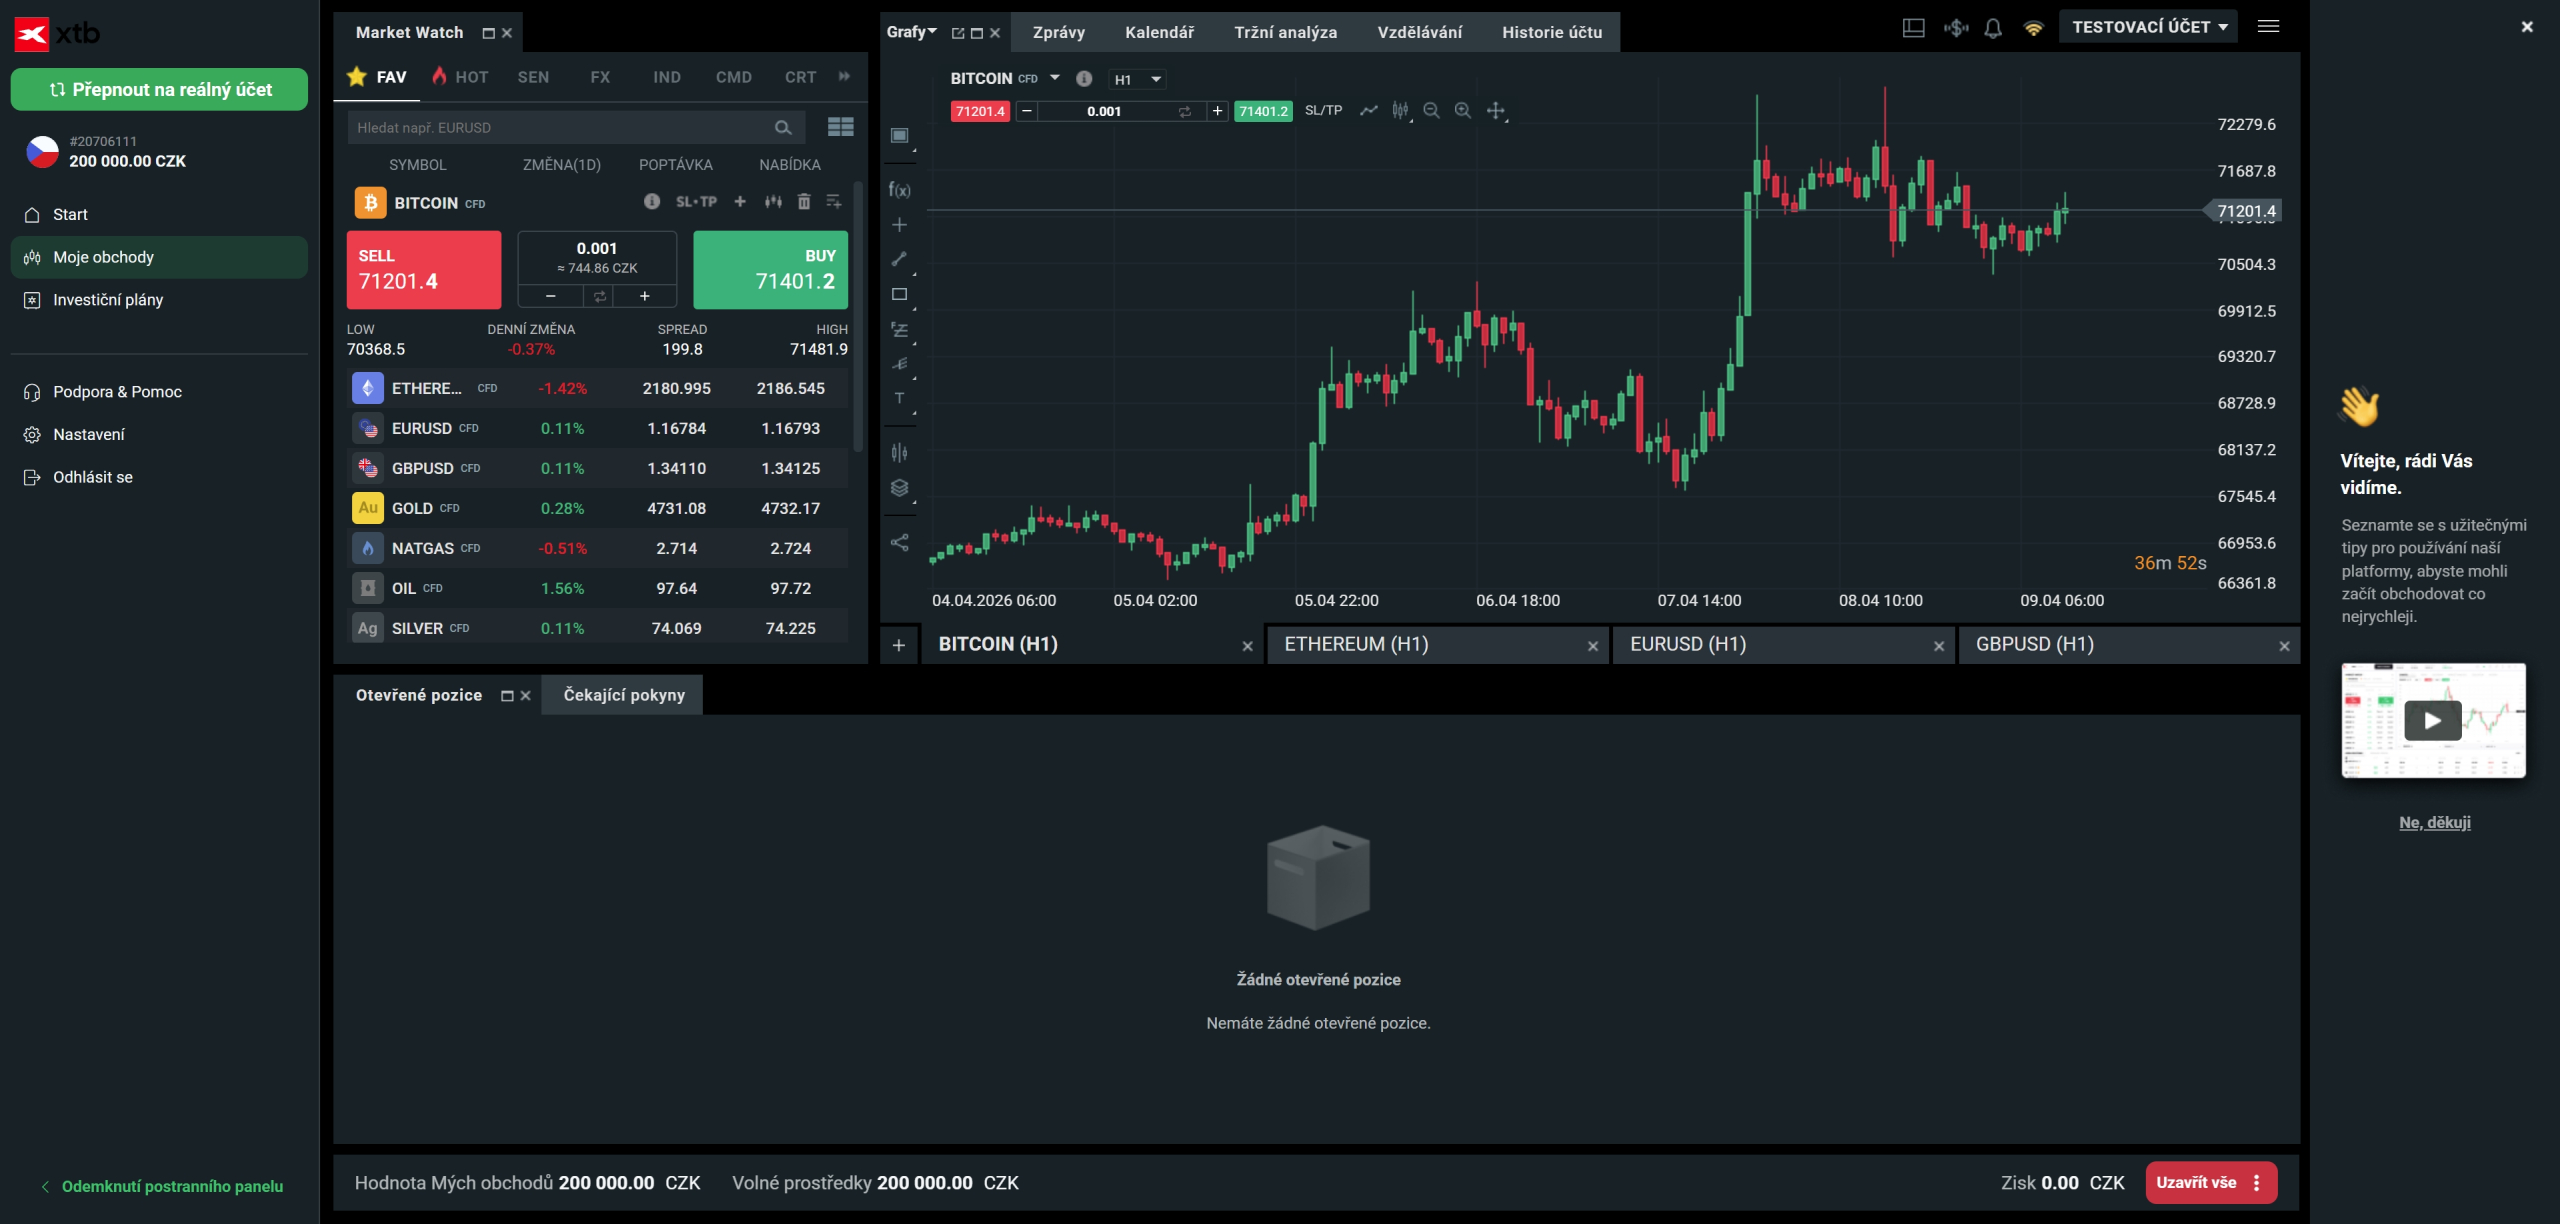Viewport: 2560px width, 1224px height.
Task: Select the text annotation tool
Action: [899, 398]
